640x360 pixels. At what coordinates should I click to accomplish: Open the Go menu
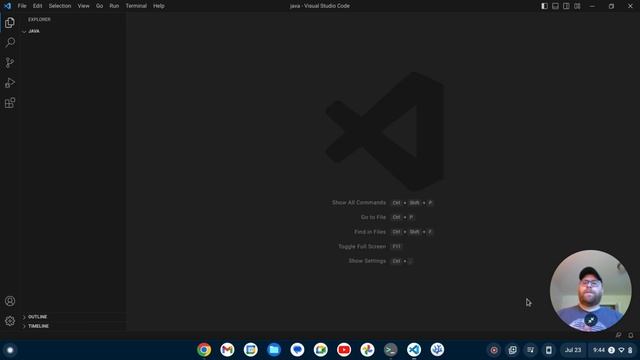[x=100, y=6]
